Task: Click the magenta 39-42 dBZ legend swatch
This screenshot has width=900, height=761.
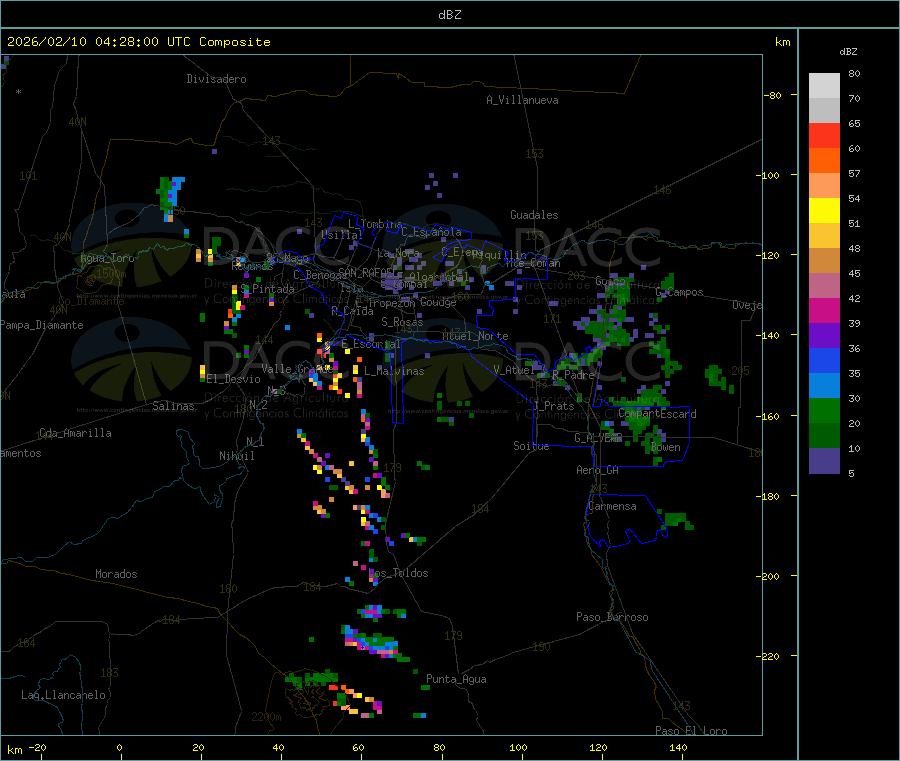Action: [824, 310]
